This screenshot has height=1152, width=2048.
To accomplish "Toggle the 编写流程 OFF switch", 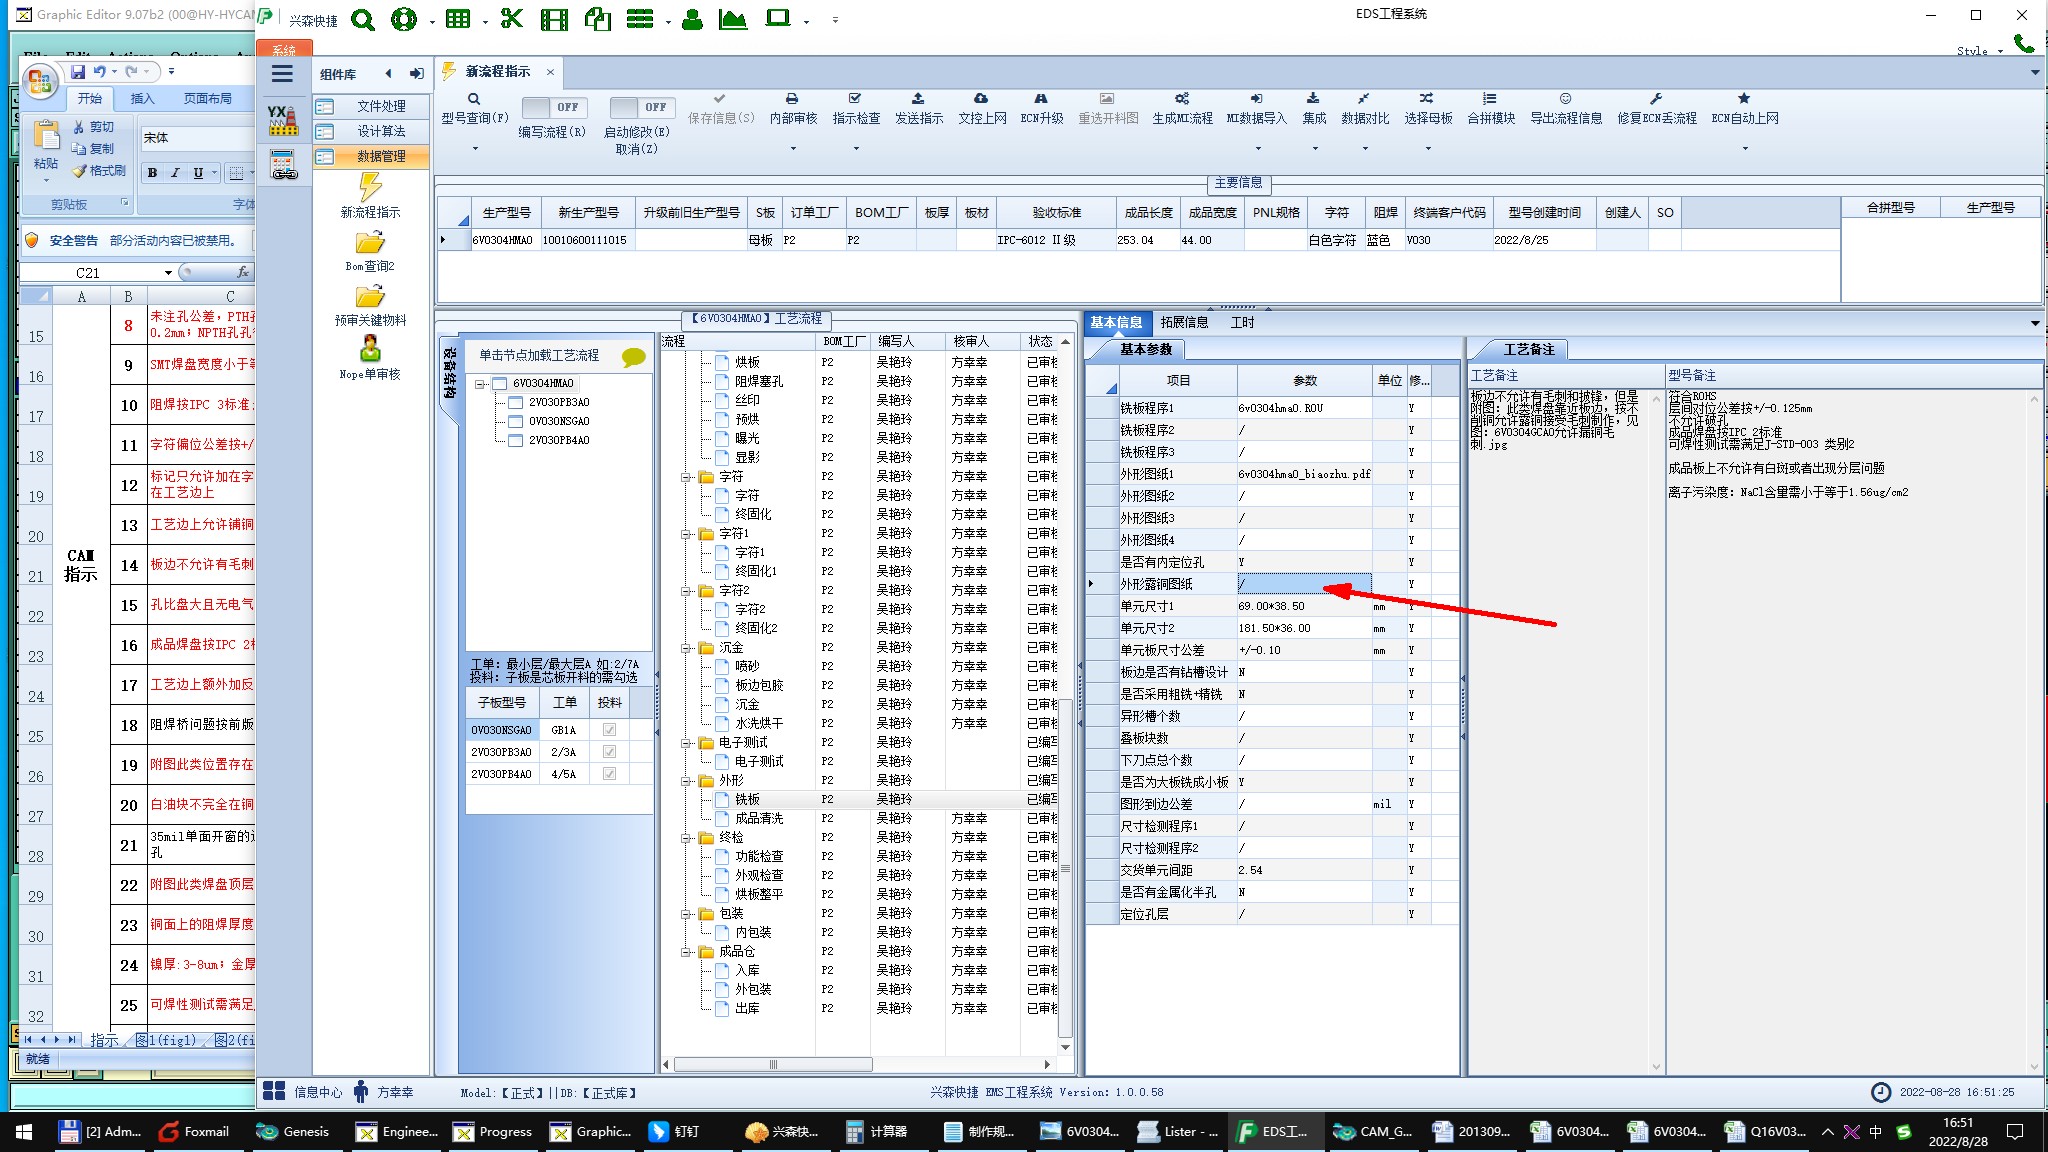I will [555, 107].
